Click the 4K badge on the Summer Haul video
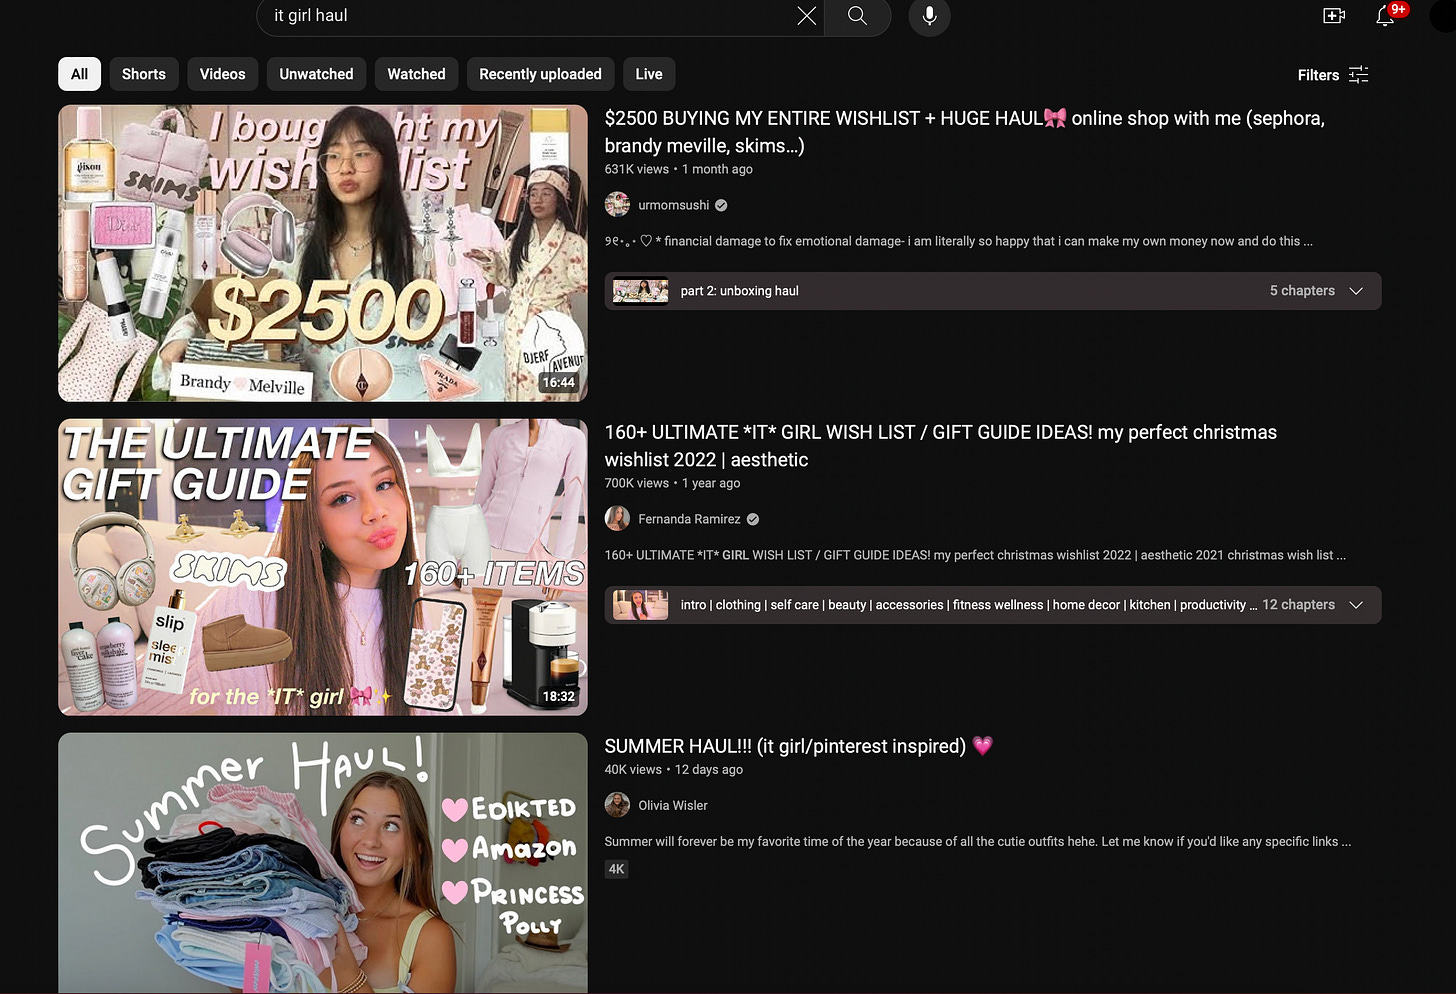 [617, 869]
